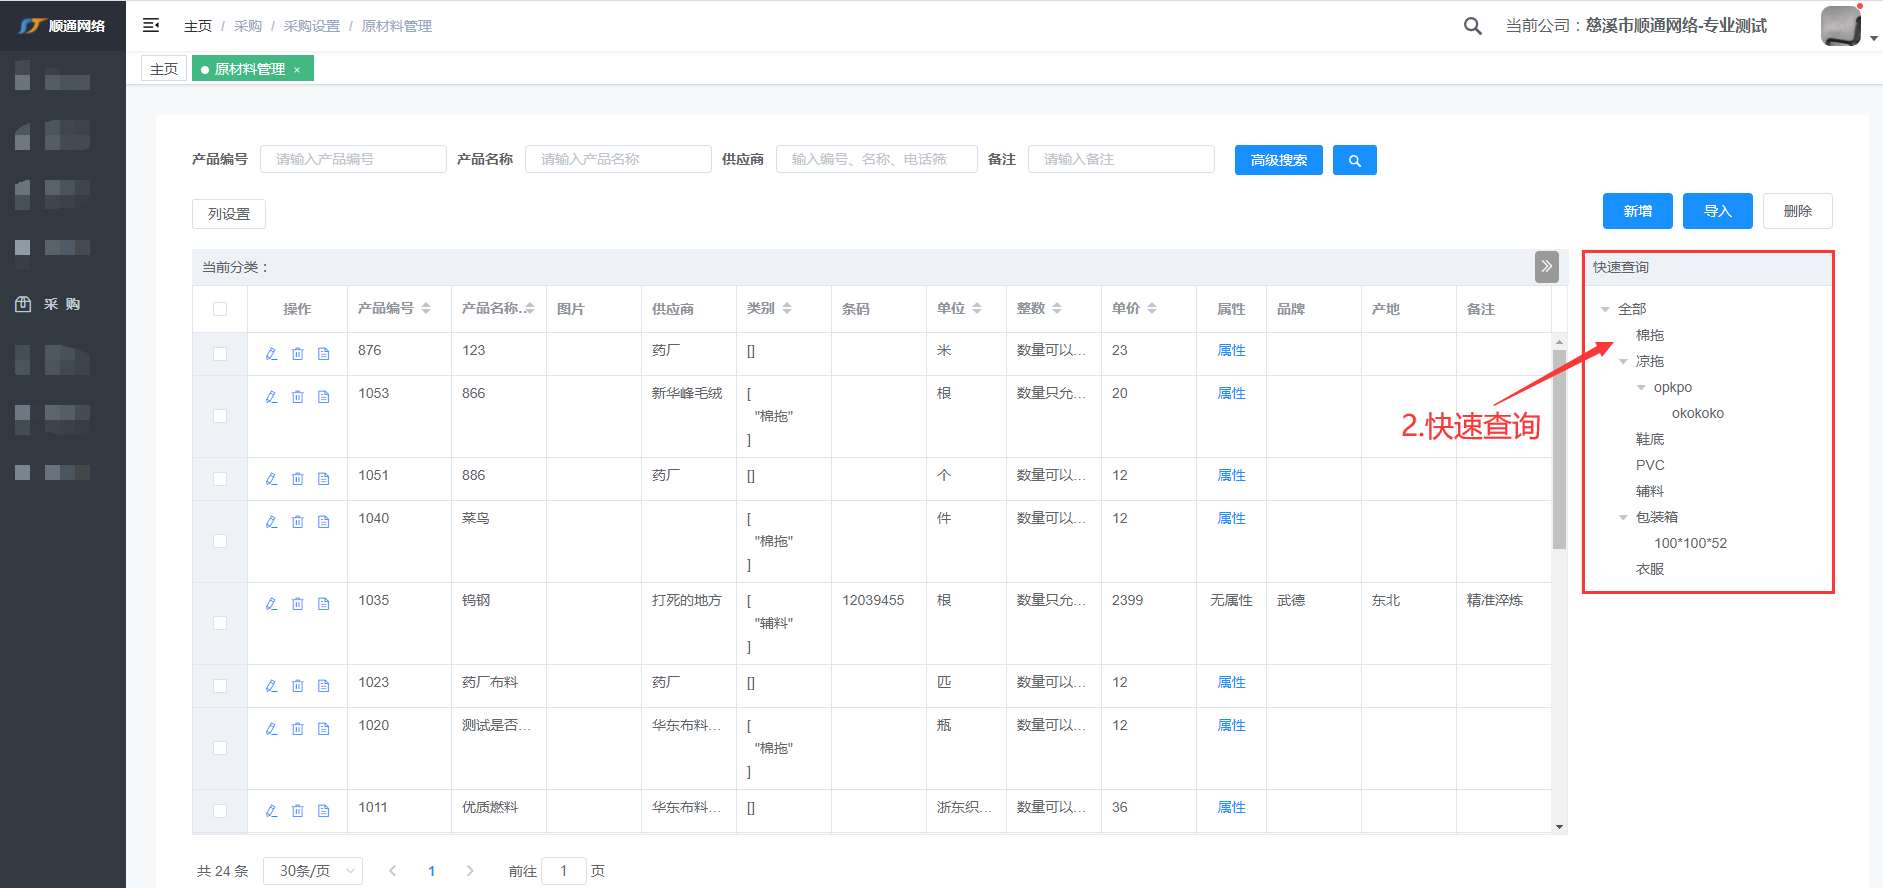Click edit icon for product 876

pos(271,354)
